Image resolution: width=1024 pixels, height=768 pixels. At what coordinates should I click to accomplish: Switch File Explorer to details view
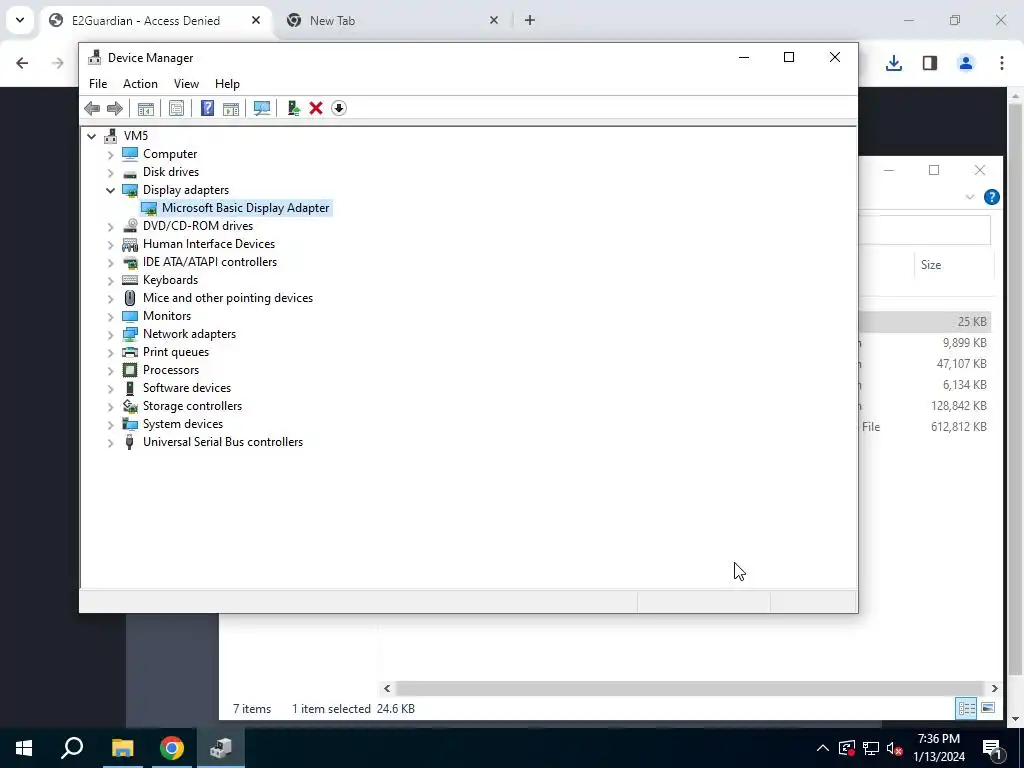(x=967, y=708)
